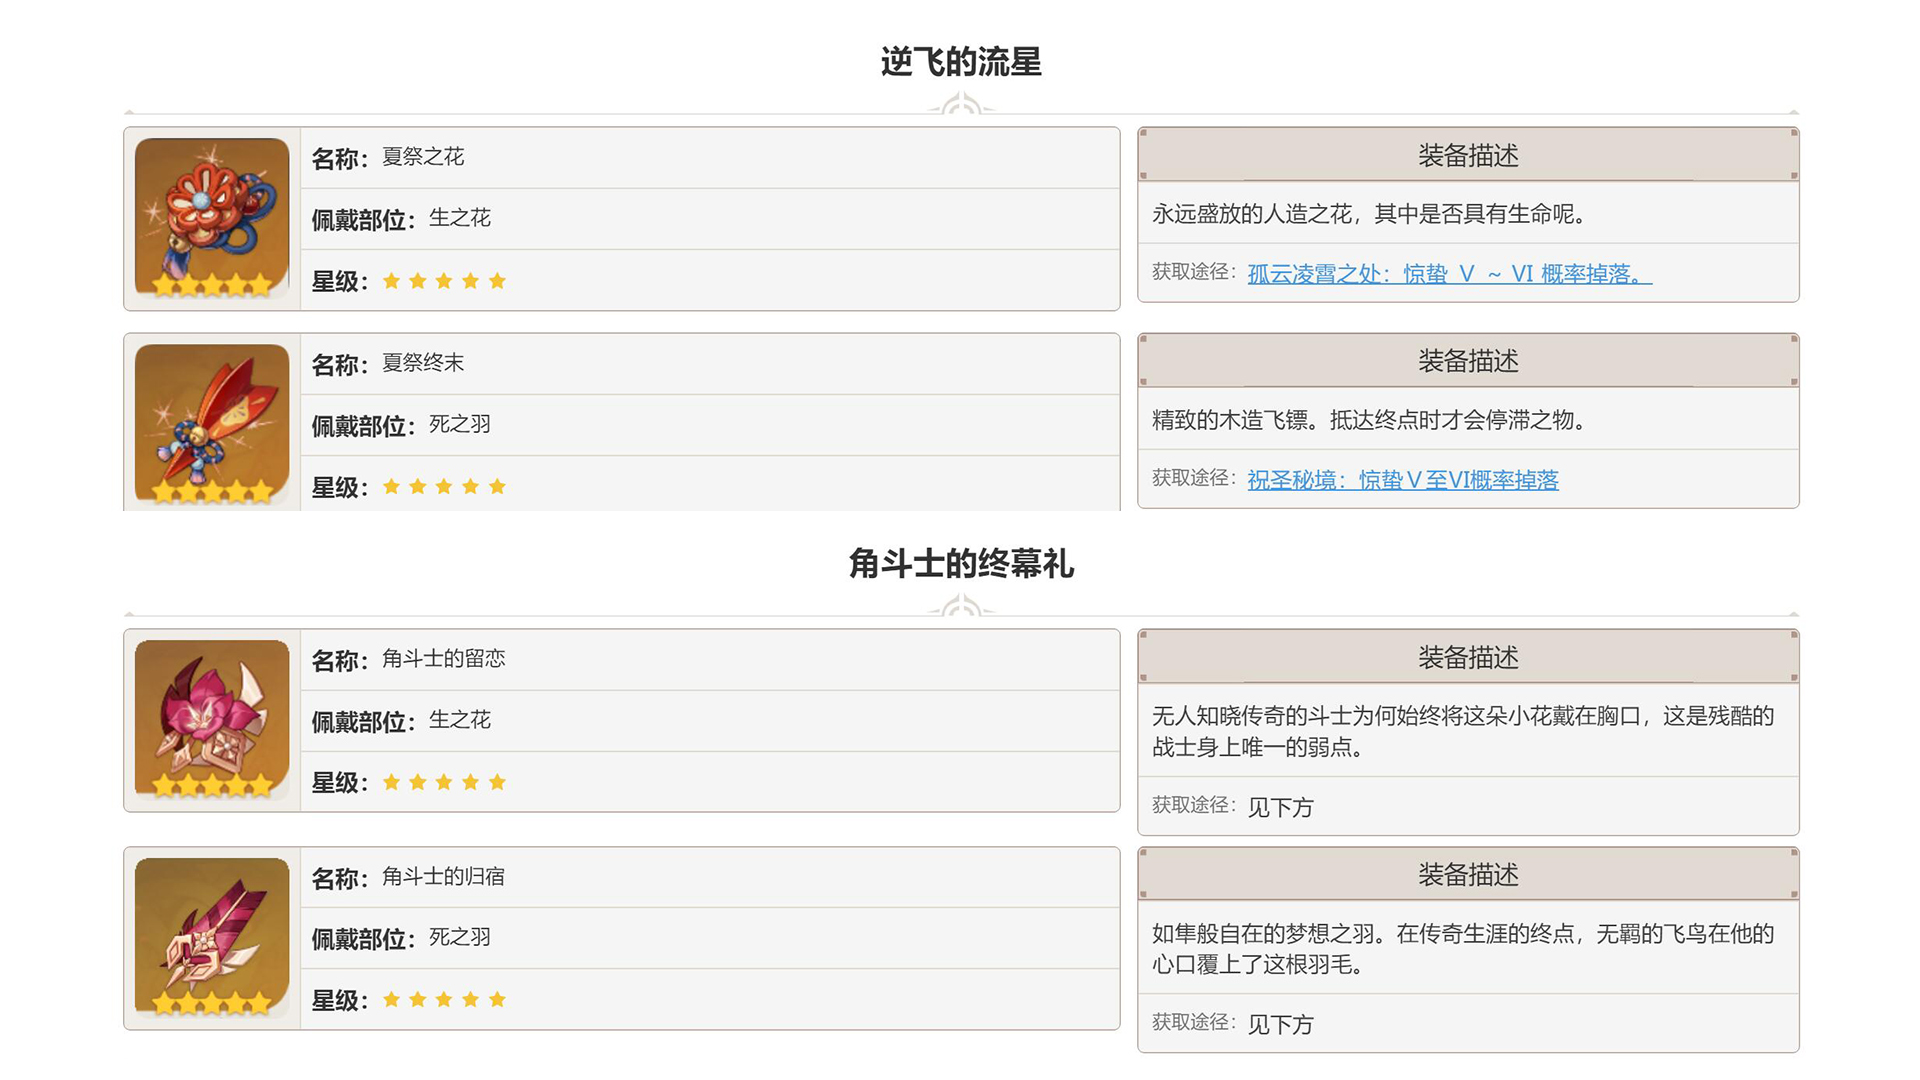
Task: Click 装备描述 header for 夏祭之花
Action: (x=1468, y=155)
